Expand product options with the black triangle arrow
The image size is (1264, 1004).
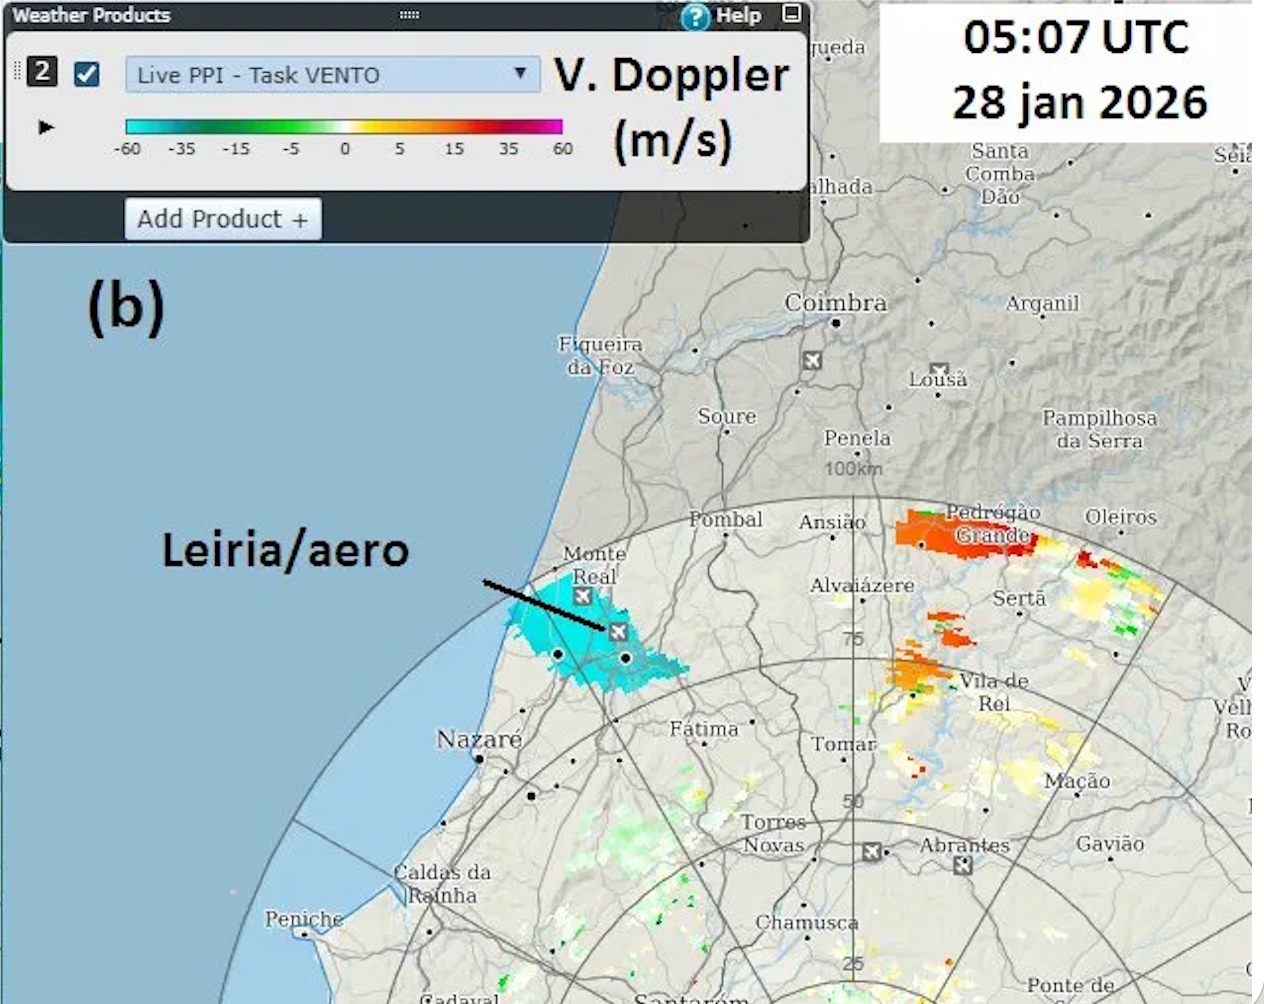[x=46, y=127]
